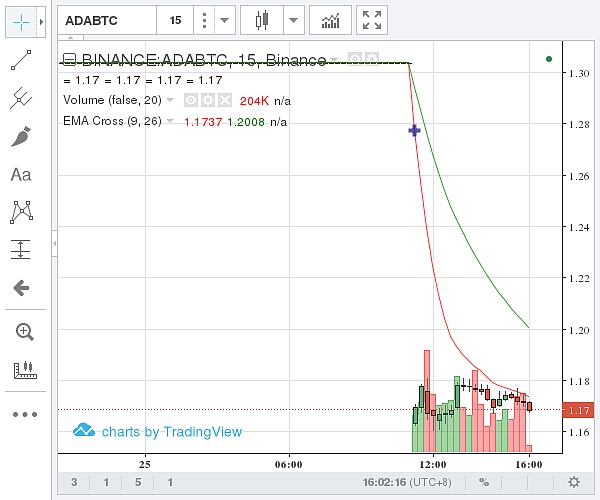Screen dimensions: 600x500
Task: Select the 5 date range button
Action: click(x=138, y=482)
